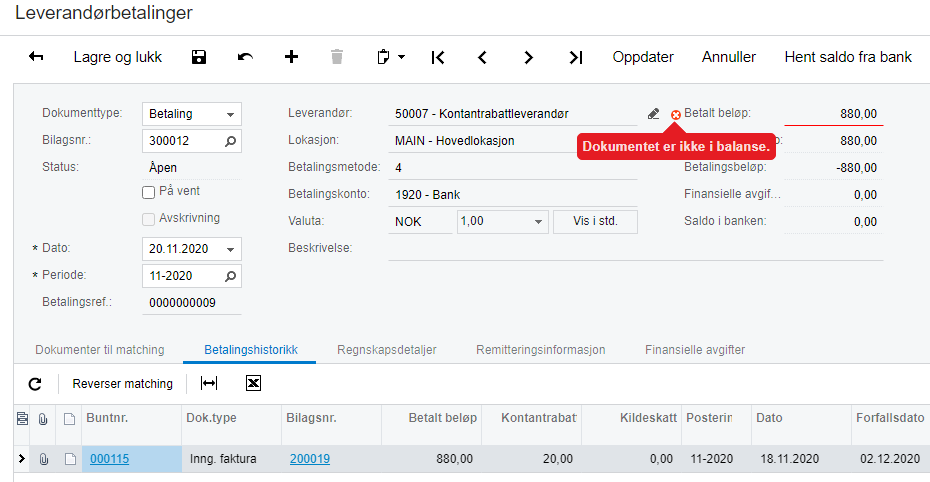Switch to Regnskapsdetaljer tab
Screen dimensions: 930x482
[387, 350]
